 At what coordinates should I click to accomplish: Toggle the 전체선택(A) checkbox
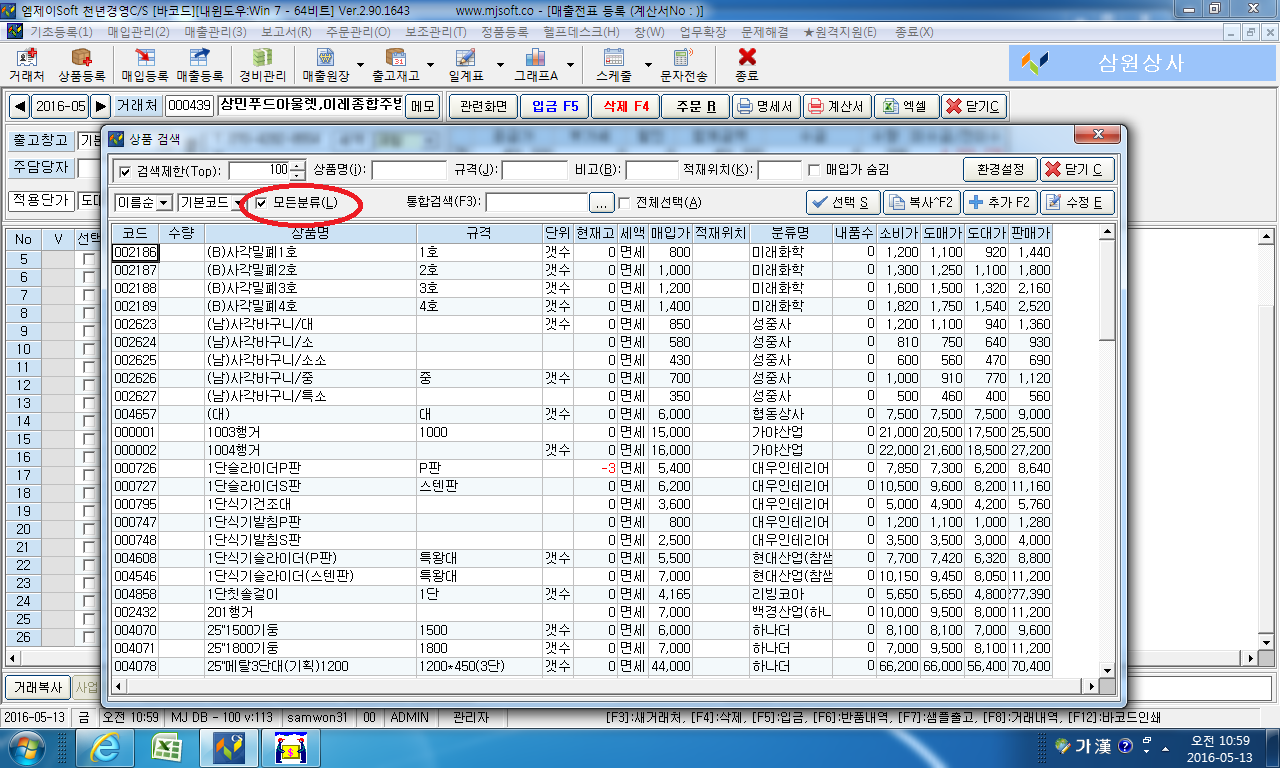tap(625, 203)
